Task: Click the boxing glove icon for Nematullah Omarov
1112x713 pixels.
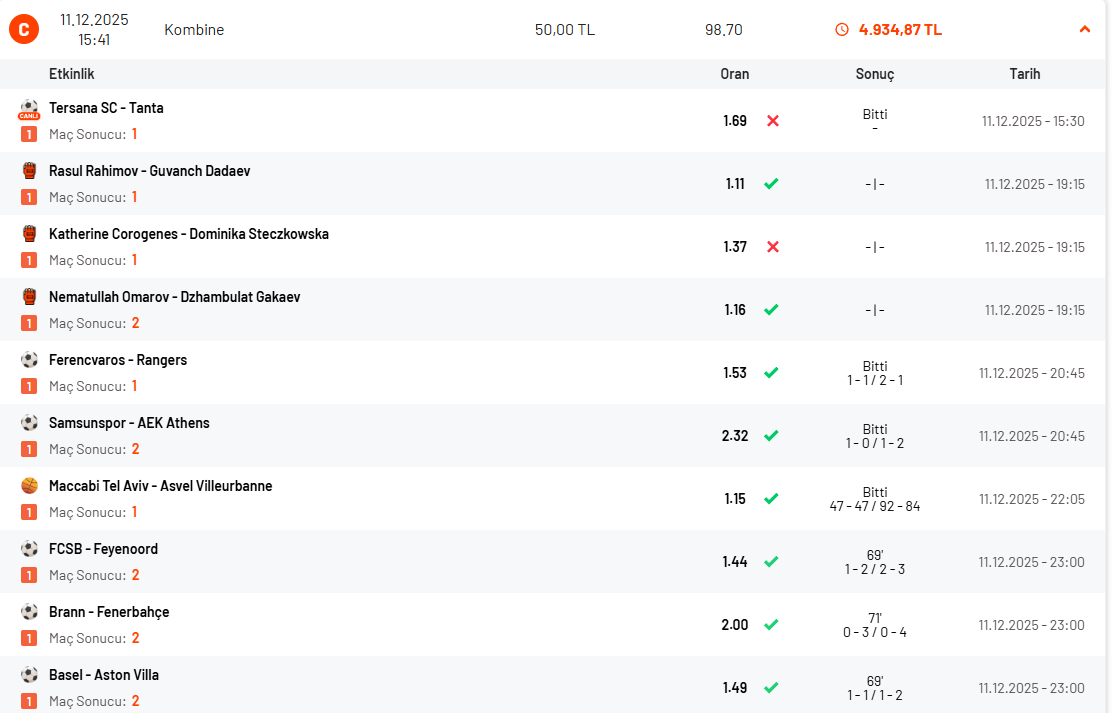Action: [x=29, y=297]
